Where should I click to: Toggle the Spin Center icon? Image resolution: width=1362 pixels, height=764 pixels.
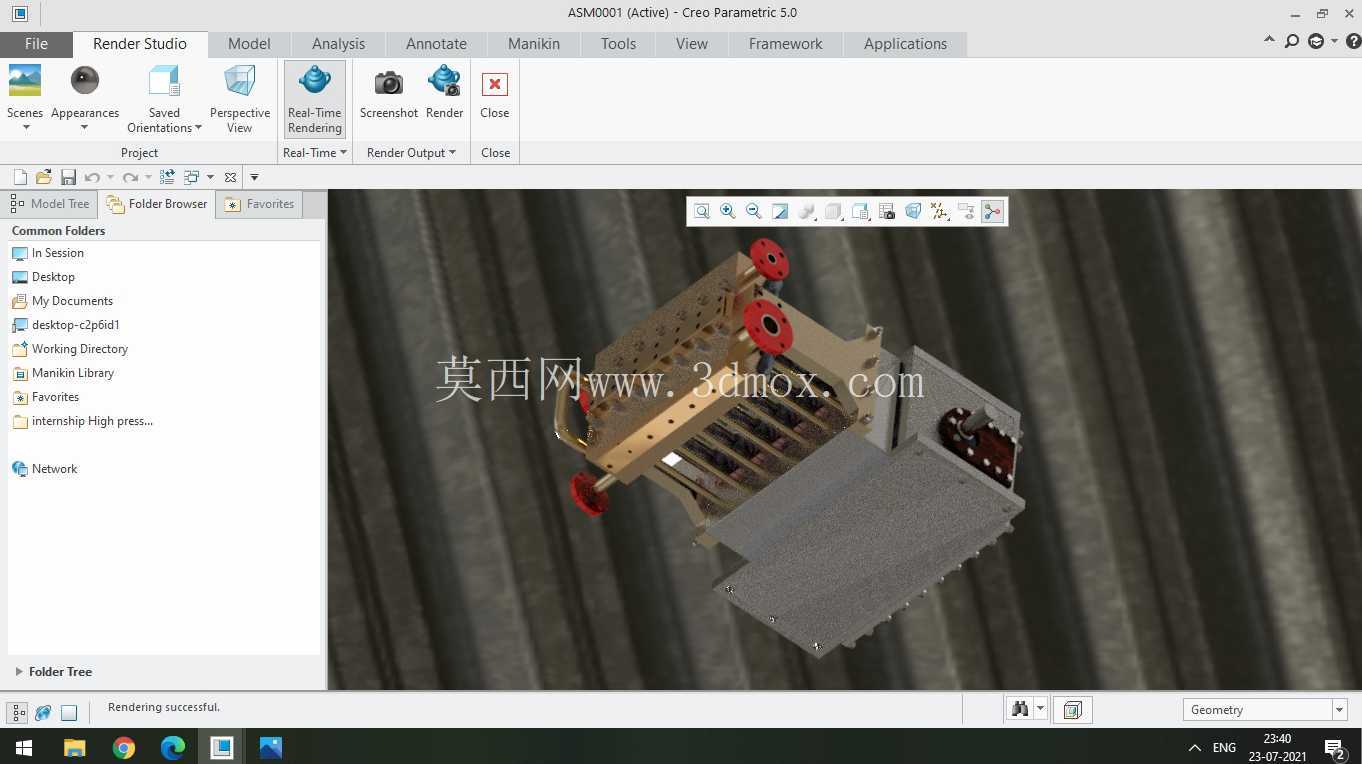[992, 211]
